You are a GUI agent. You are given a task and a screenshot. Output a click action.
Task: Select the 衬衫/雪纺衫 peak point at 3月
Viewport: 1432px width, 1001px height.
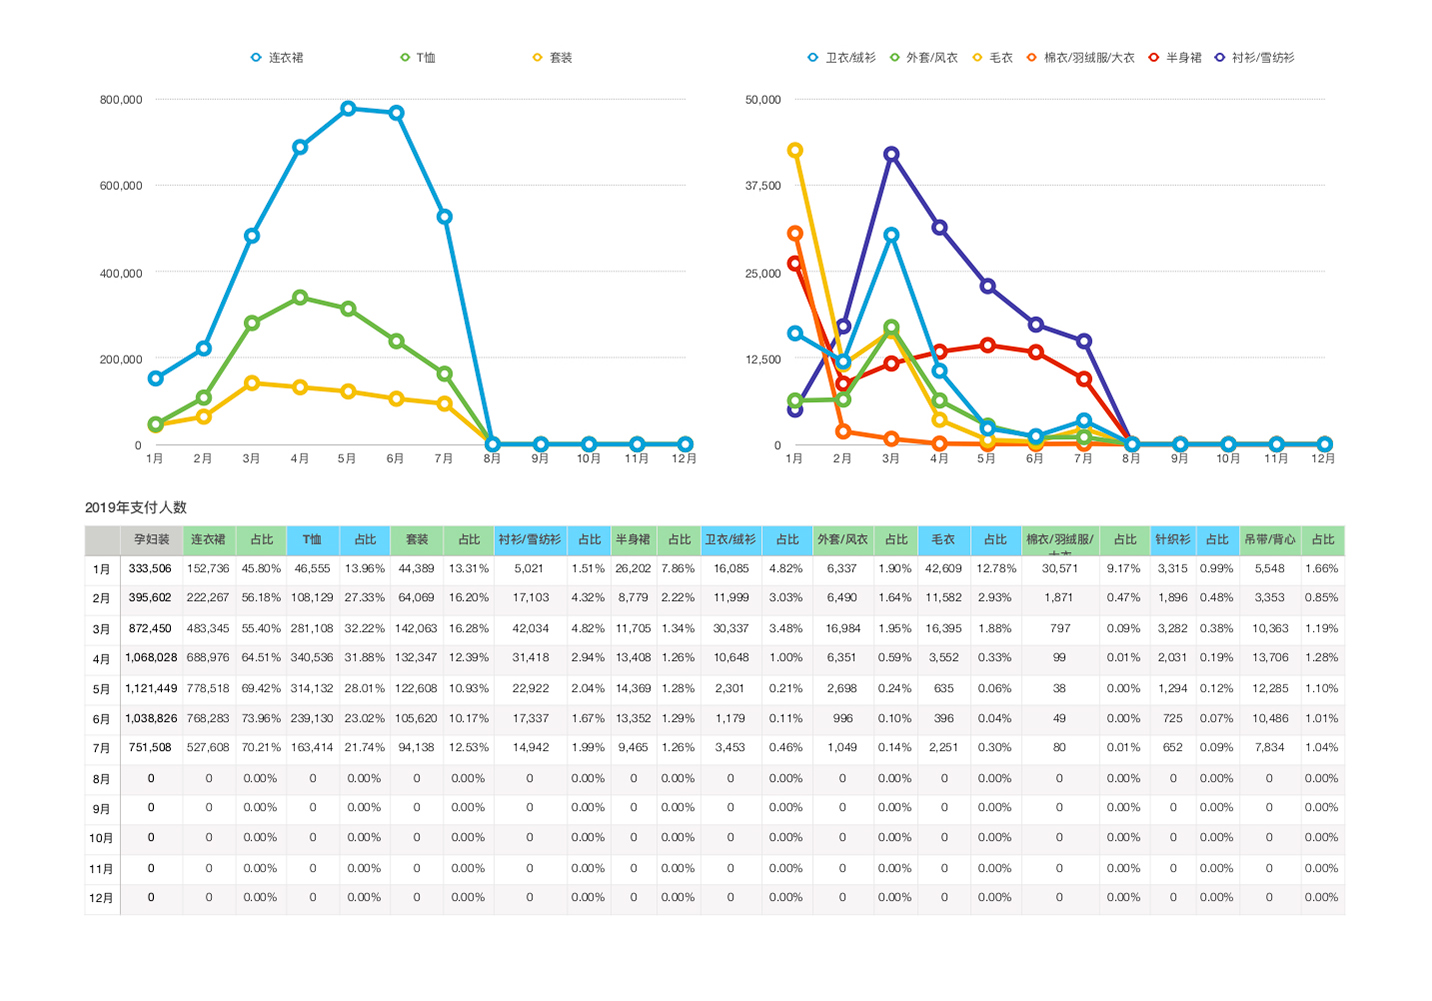coord(891,154)
